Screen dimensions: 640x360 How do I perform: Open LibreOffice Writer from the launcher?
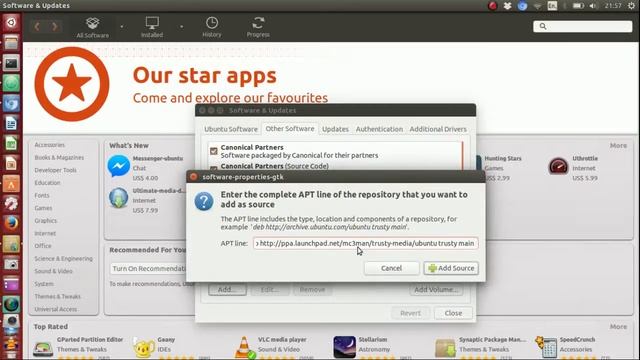coord(11,123)
